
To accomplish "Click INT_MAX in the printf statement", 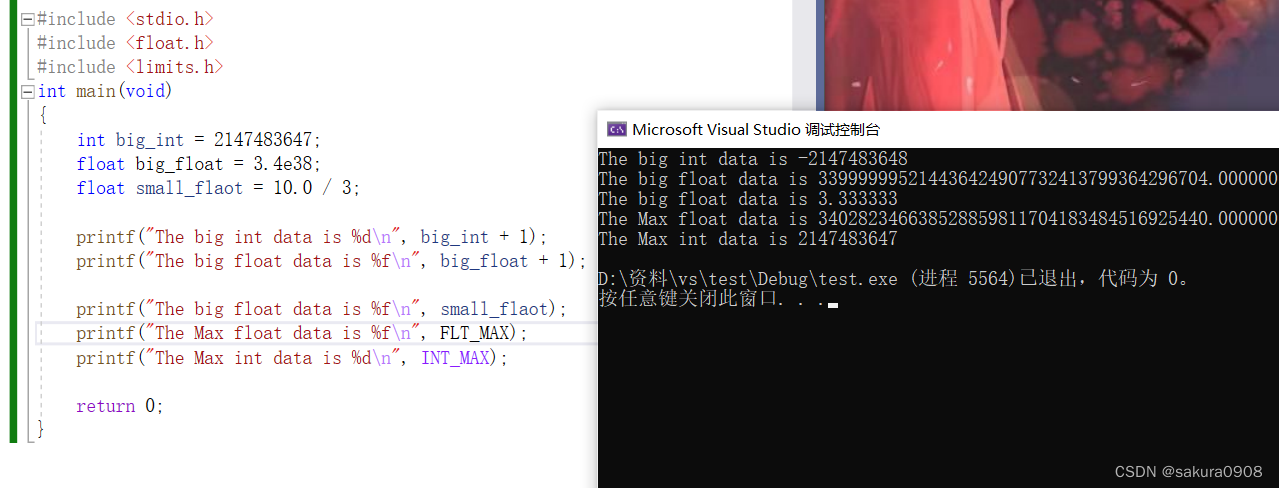I will [x=455, y=358].
